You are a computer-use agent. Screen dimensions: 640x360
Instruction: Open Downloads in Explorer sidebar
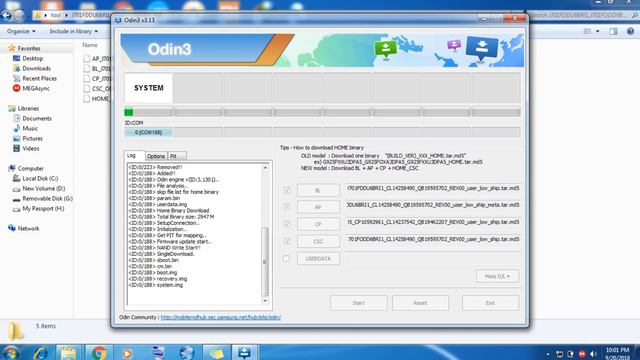pyautogui.click(x=36, y=68)
